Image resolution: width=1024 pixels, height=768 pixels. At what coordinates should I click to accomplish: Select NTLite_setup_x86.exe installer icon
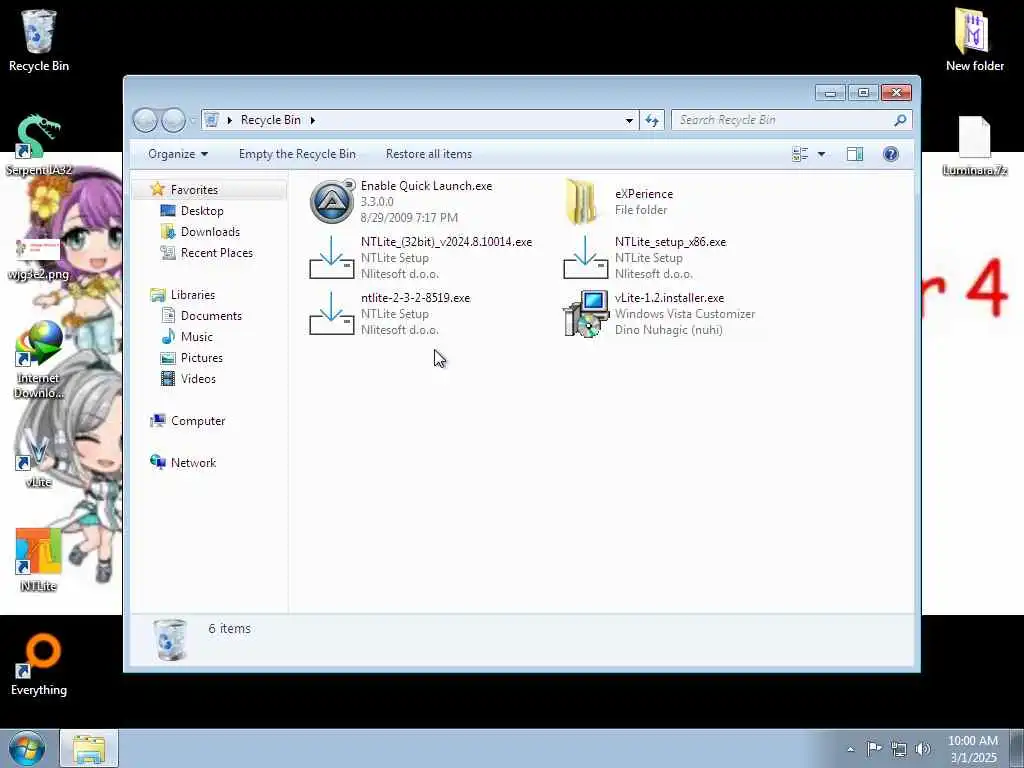pos(586,257)
